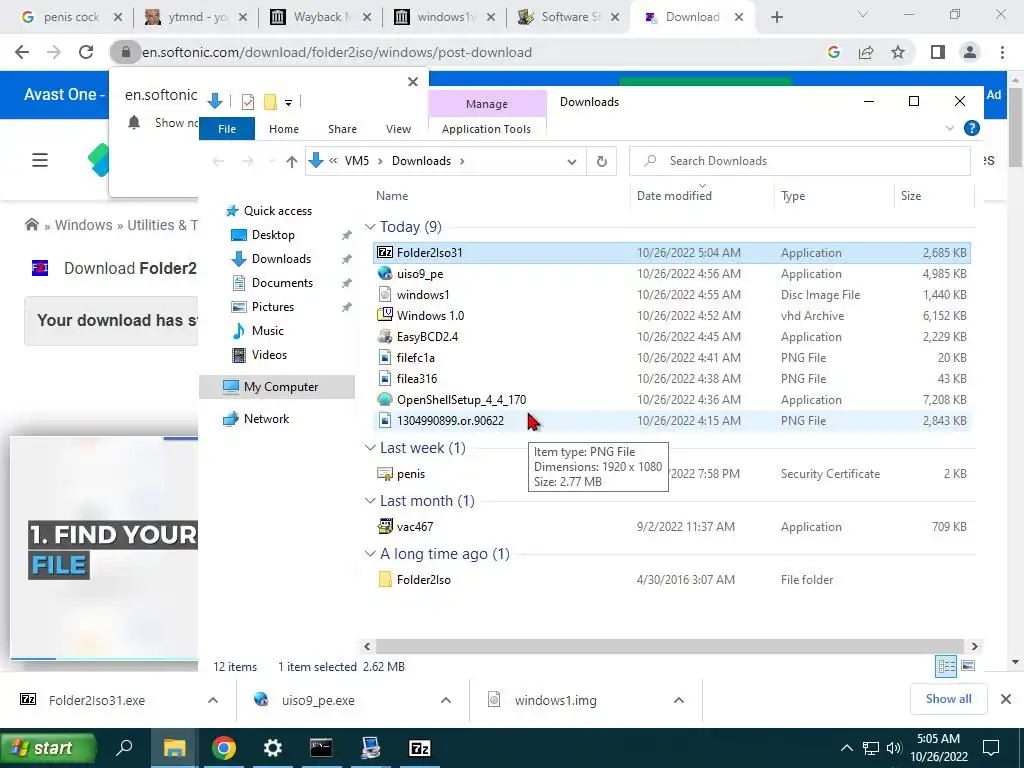Close the Chrome downloads bar

1006,699
